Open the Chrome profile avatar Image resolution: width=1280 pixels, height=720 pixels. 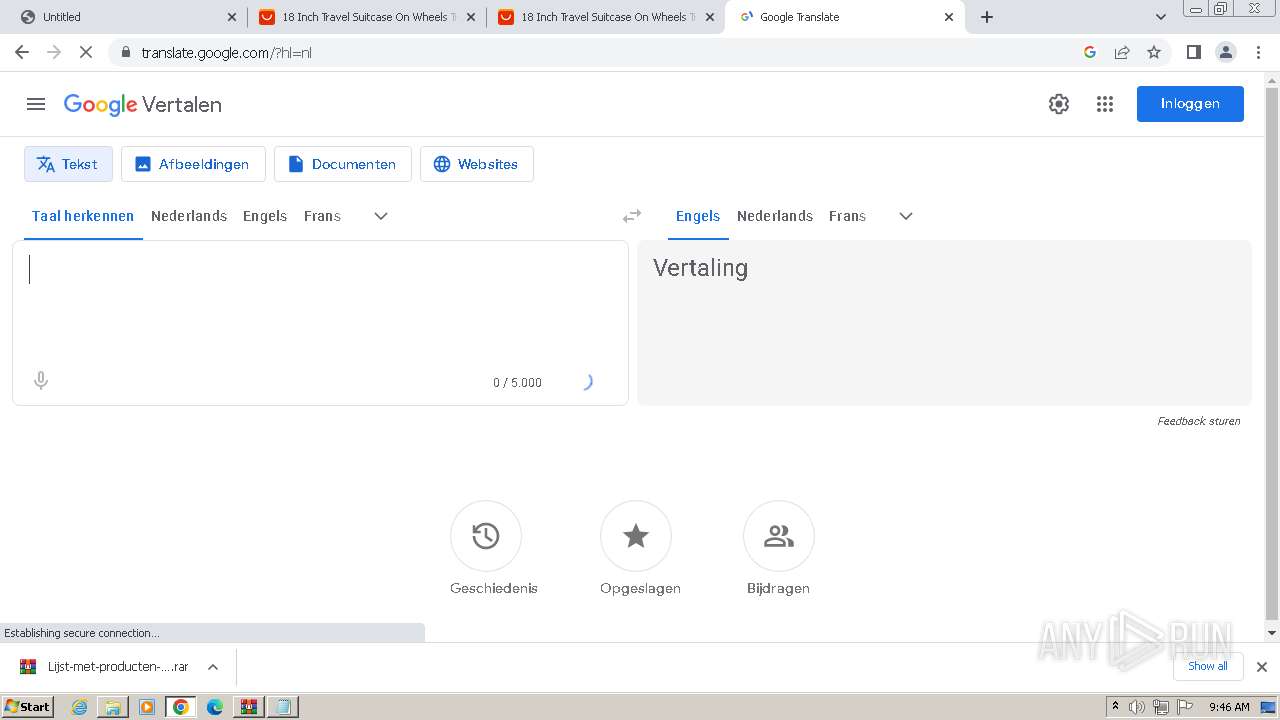coord(1226,52)
